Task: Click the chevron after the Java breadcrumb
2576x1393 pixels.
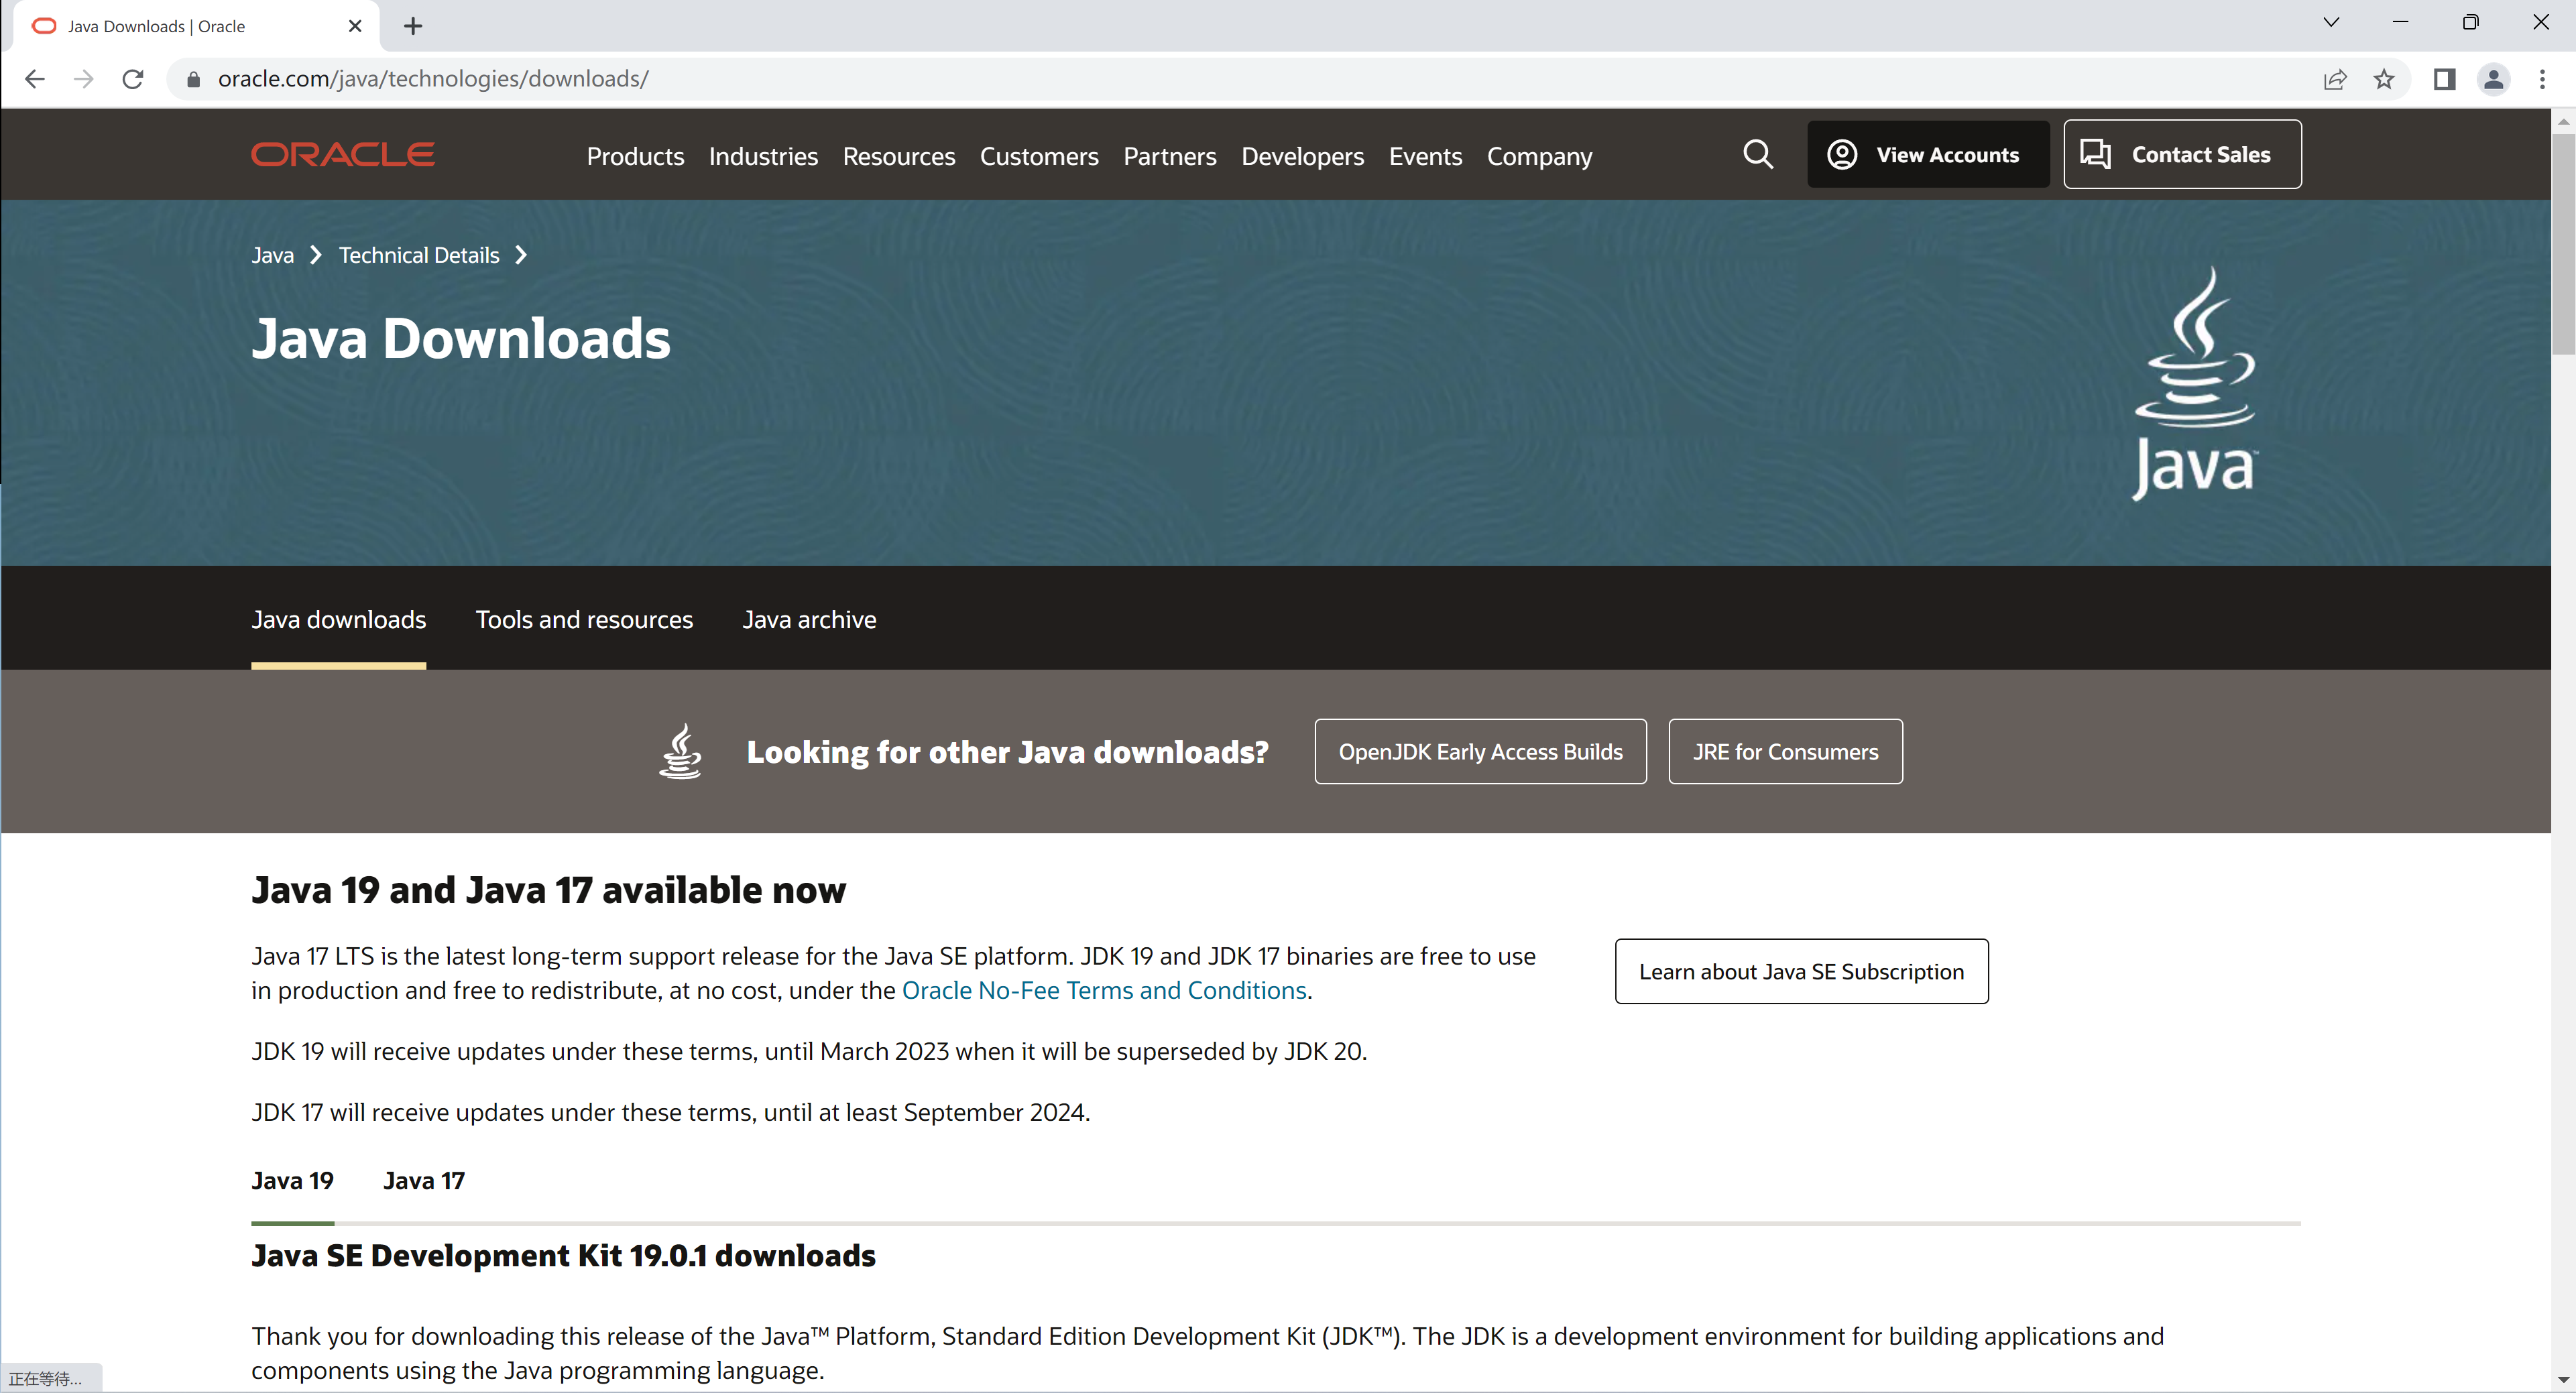Action: point(316,255)
